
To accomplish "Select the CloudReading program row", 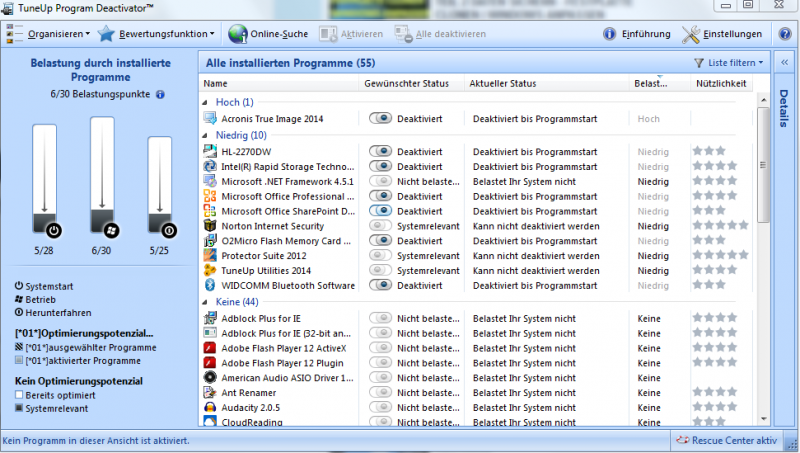I will coord(478,421).
